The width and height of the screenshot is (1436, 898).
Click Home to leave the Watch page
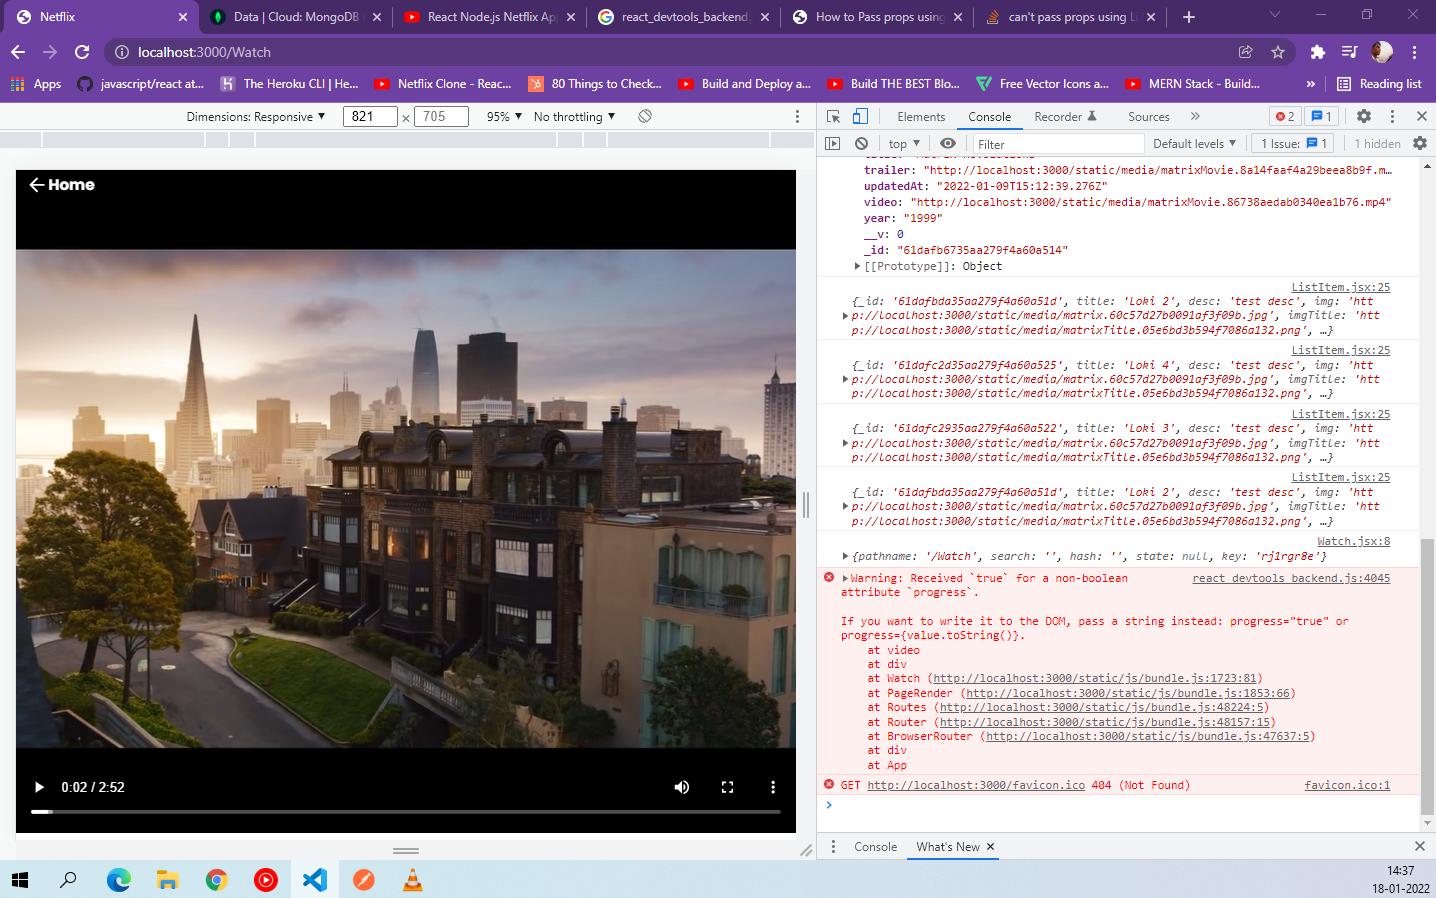60,184
